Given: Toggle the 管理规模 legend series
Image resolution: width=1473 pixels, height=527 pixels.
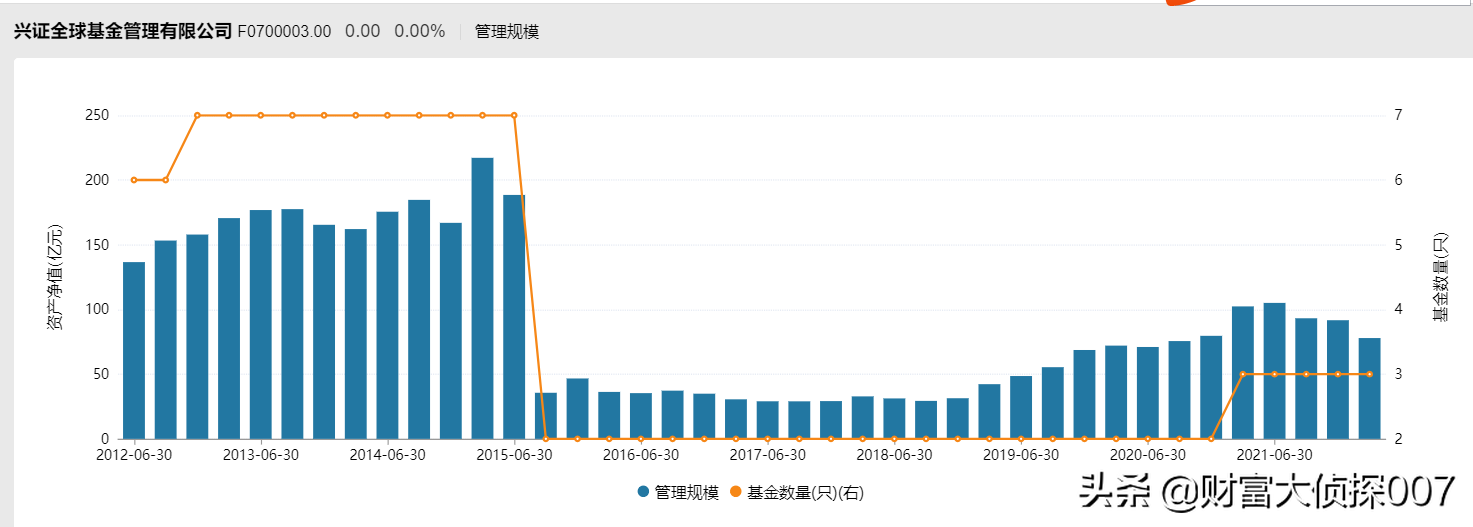Looking at the screenshot, I should (x=679, y=492).
